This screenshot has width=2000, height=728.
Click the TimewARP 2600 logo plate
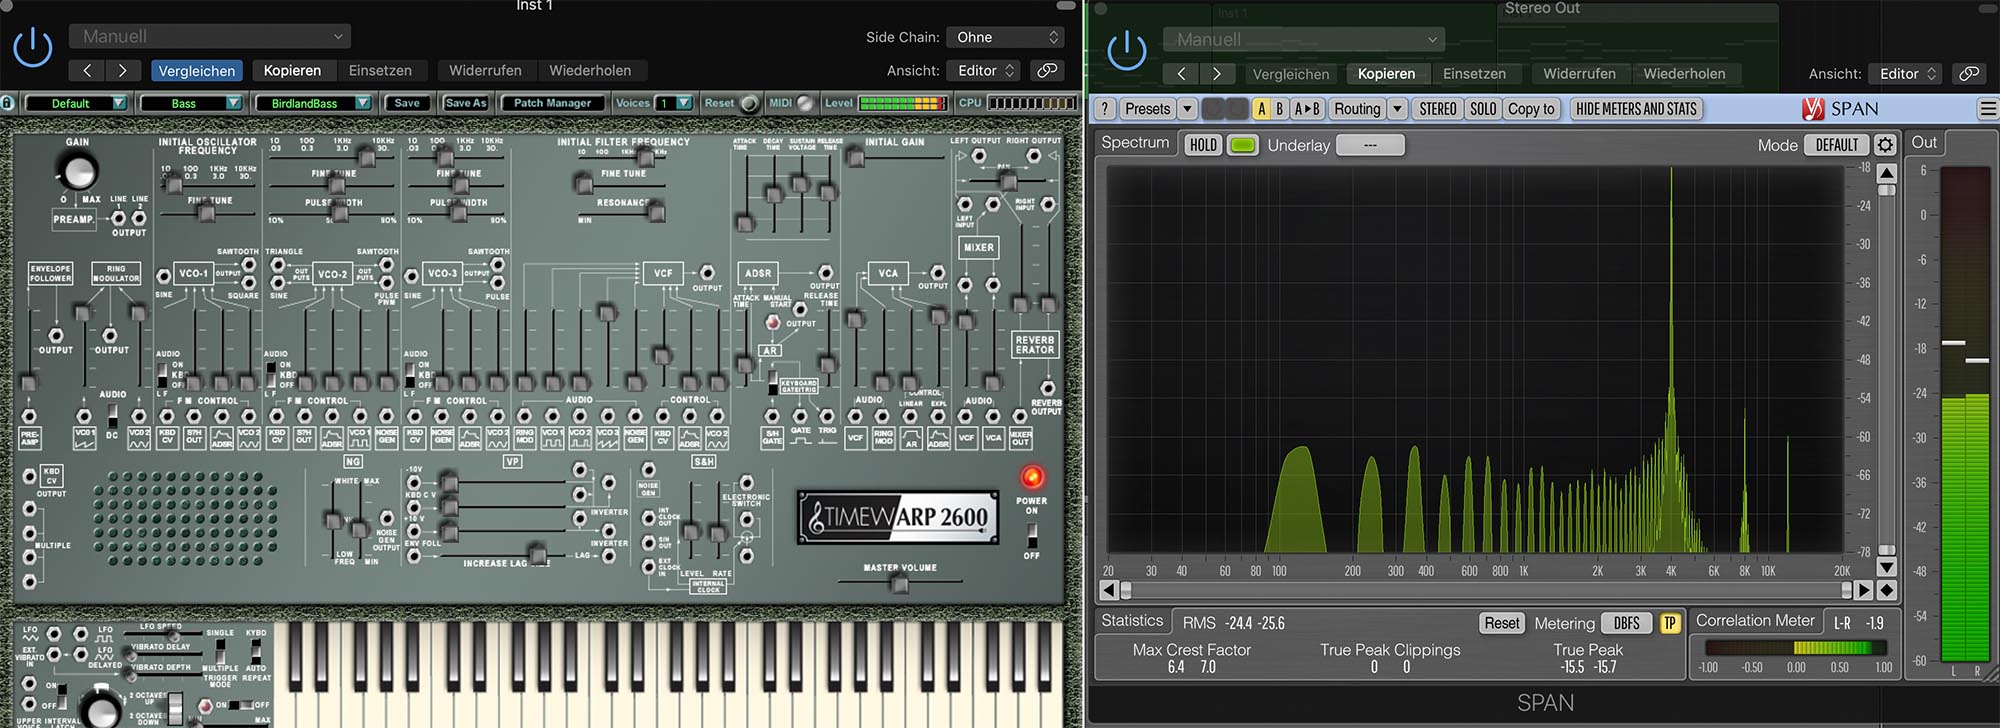tap(898, 517)
